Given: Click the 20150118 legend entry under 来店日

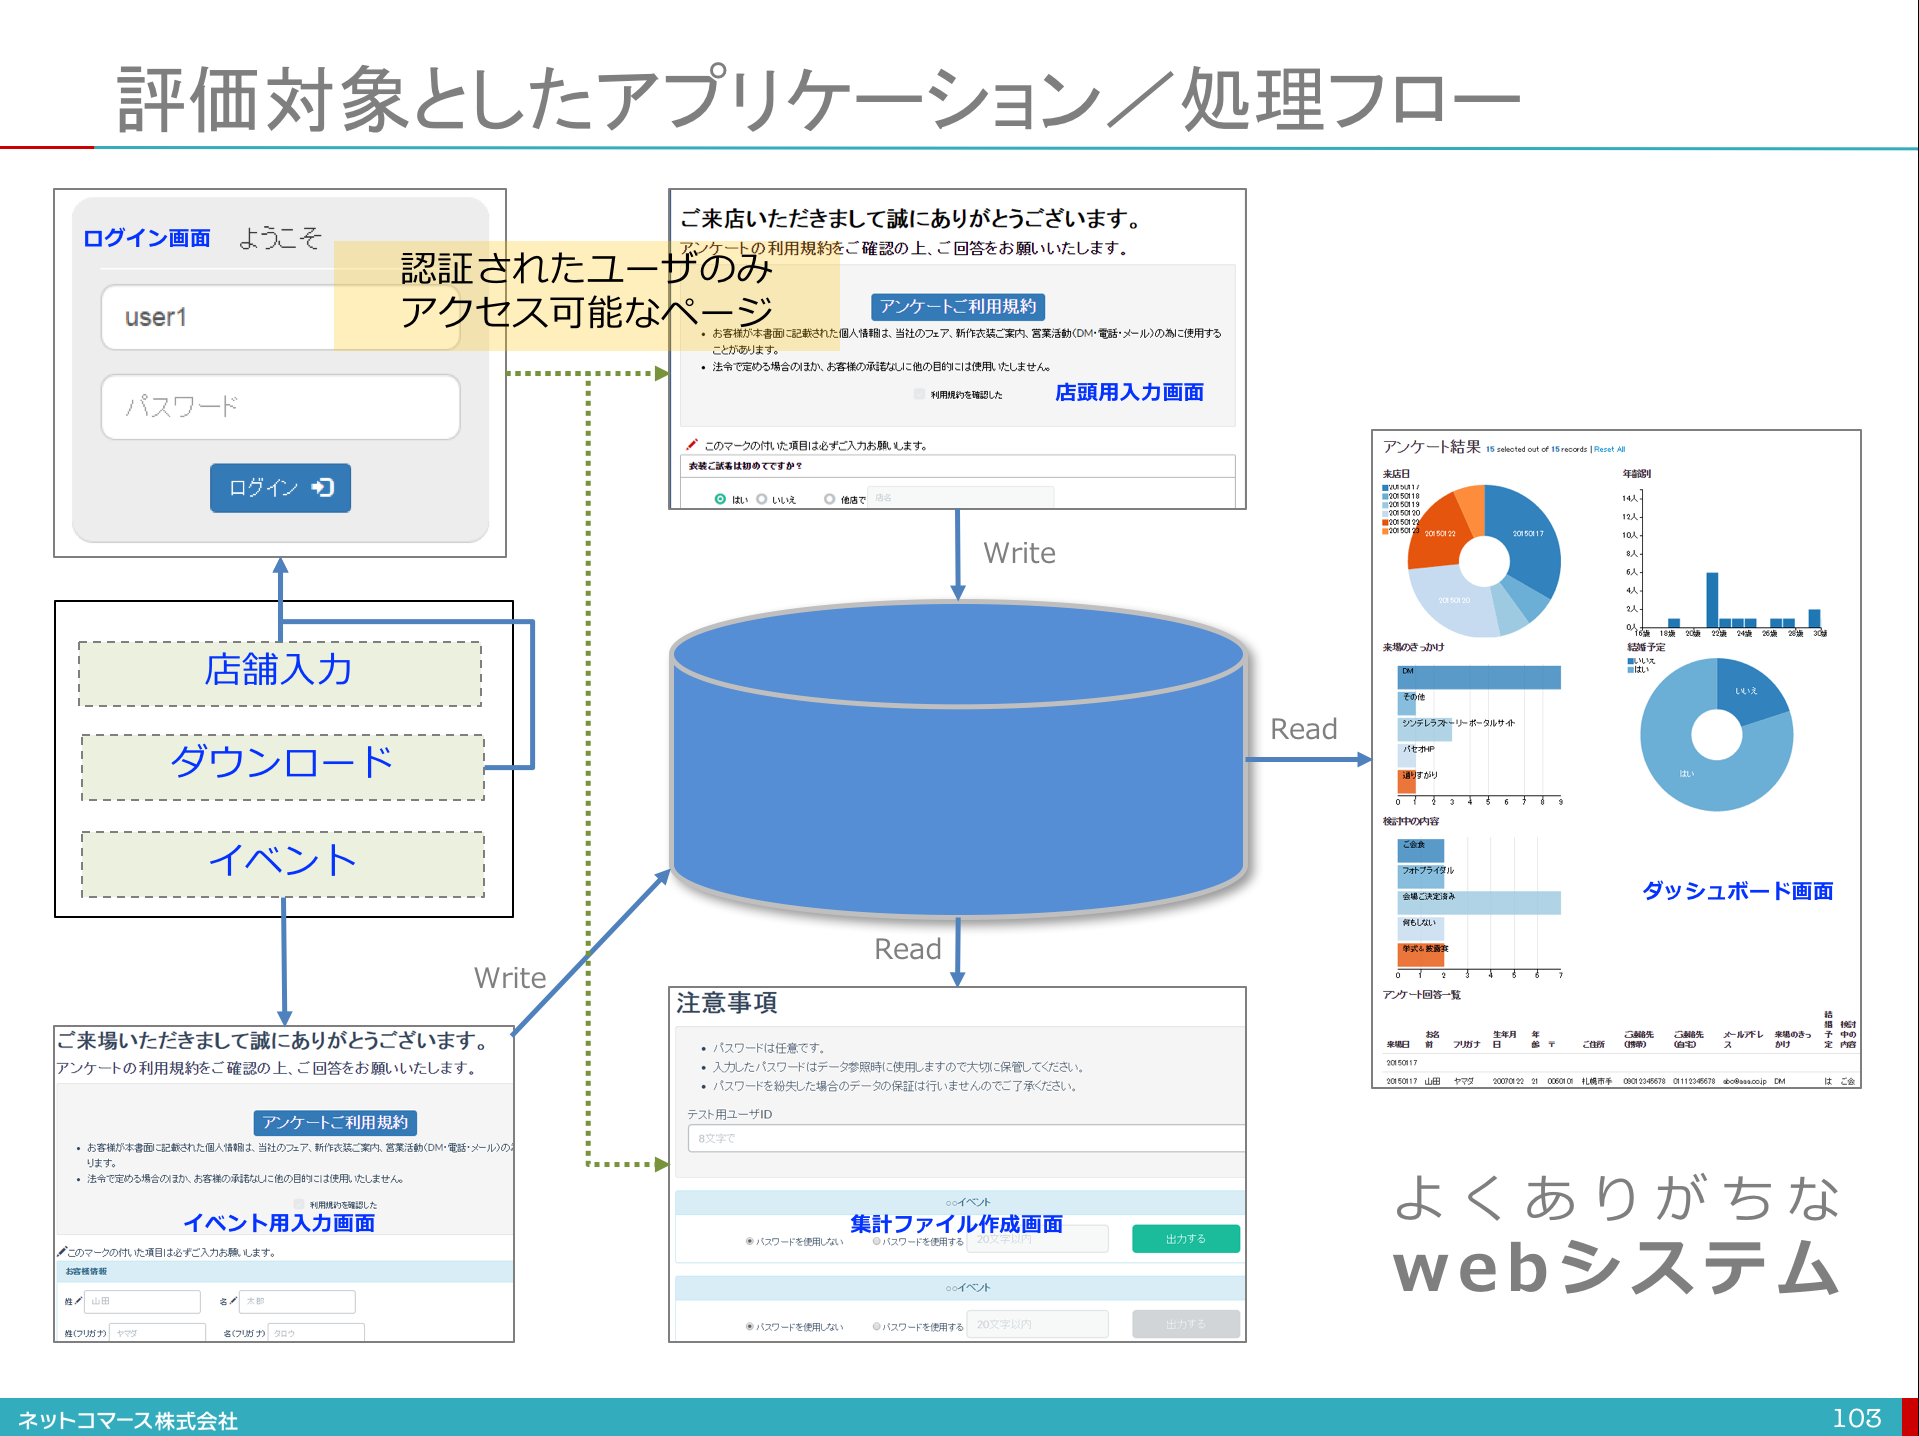Looking at the screenshot, I should pyautogui.click(x=1401, y=496).
